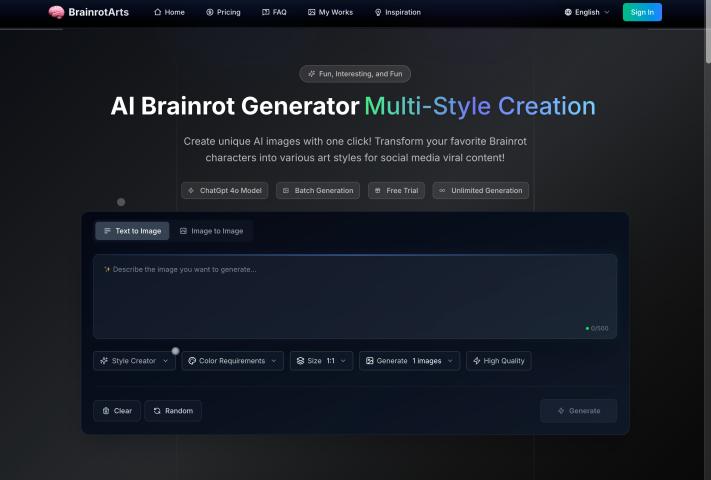Click the Free Trial badge

397,190
